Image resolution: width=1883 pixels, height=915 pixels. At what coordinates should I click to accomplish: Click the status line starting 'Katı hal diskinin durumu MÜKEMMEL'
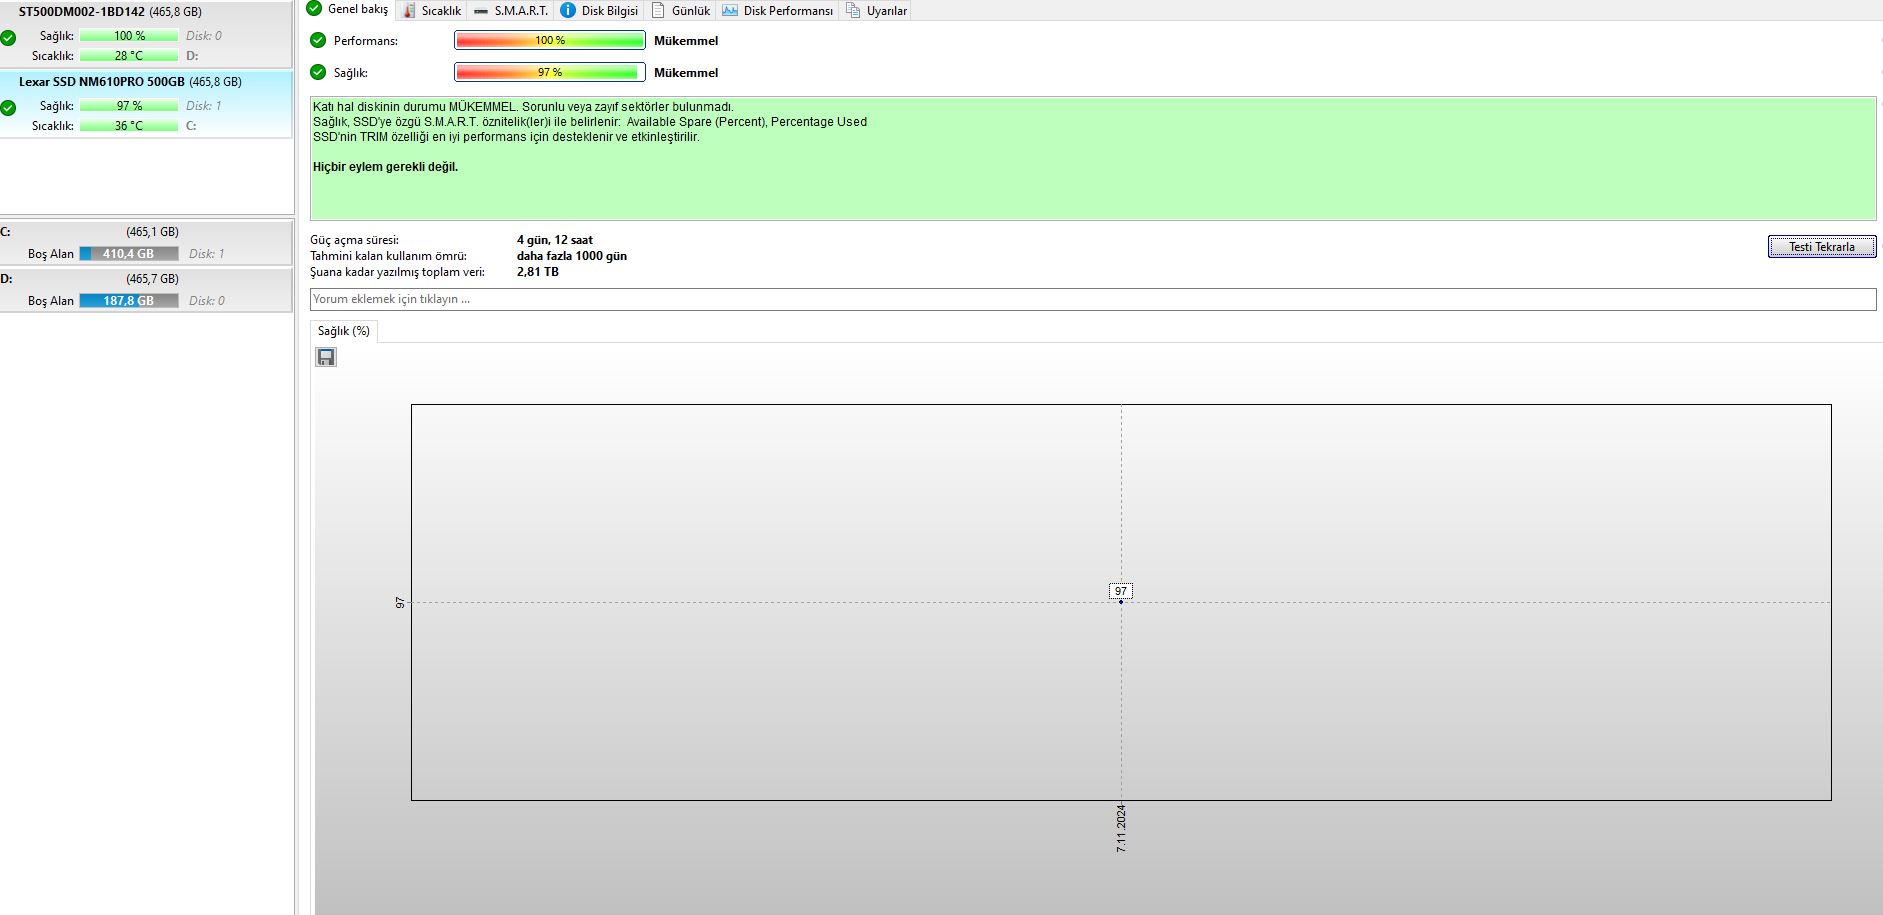[x=523, y=107]
